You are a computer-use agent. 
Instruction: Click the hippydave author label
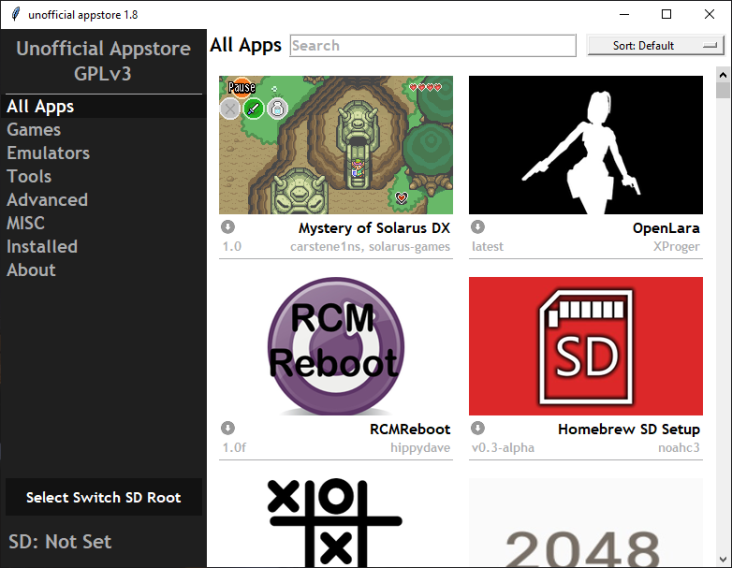tap(420, 448)
